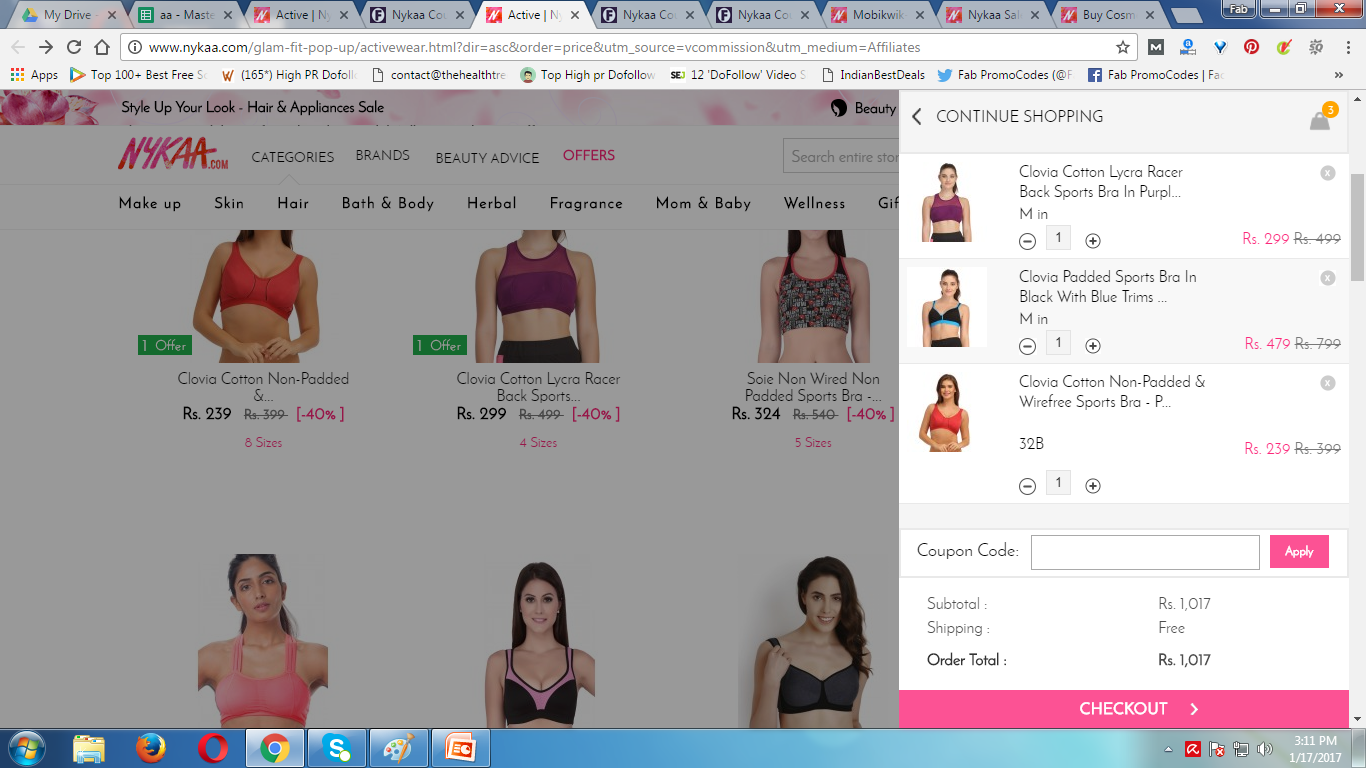Open Beauty Advice menu
Screen dimensions: 1366x768
click(x=487, y=158)
